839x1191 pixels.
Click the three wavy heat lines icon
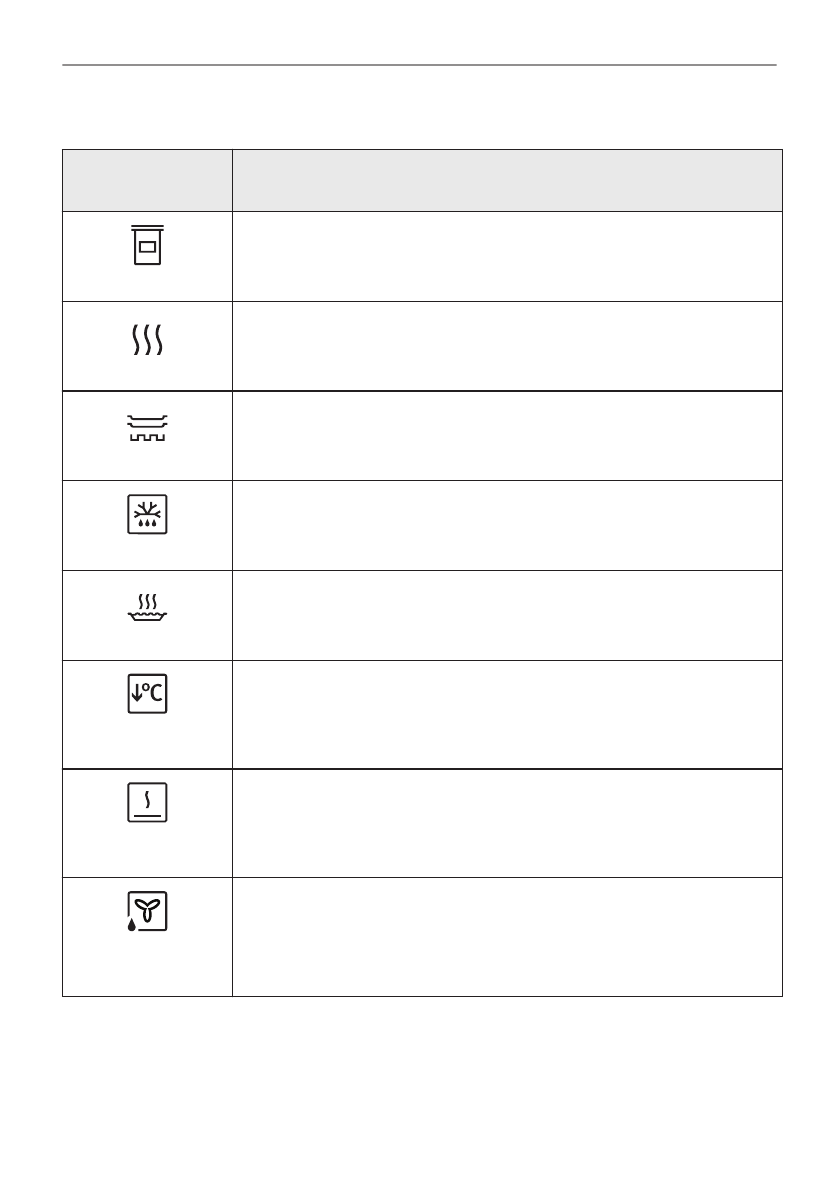[x=147, y=339]
